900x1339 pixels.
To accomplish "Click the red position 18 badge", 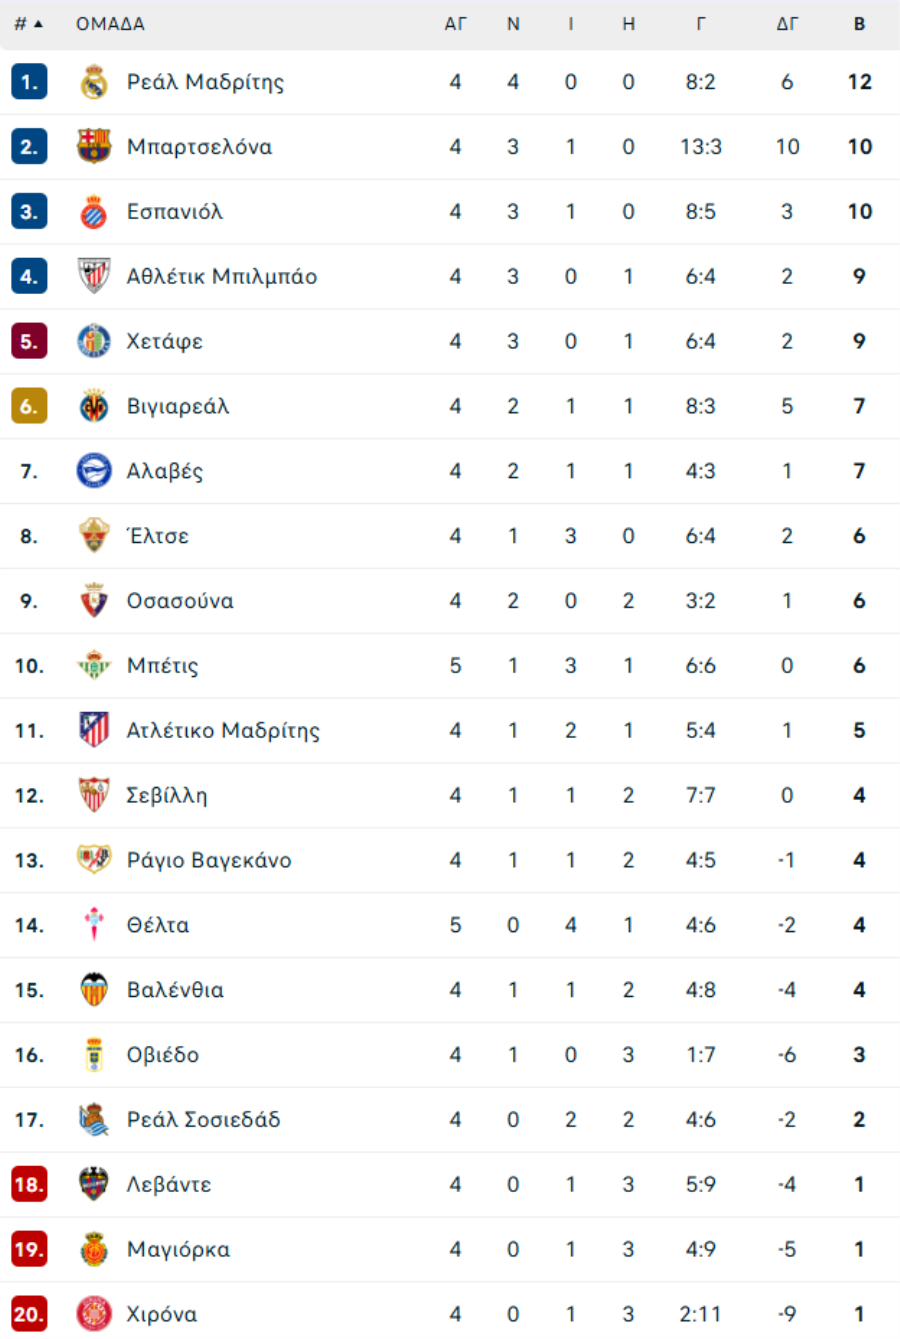I will [29, 1184].
